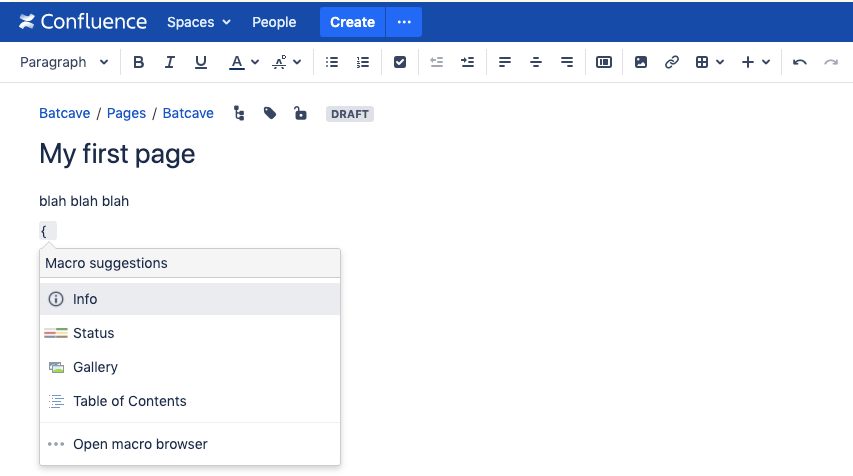This screenshot has width=853, height=476.
Task: Click the page title My first page
Action: click(117, 154)
